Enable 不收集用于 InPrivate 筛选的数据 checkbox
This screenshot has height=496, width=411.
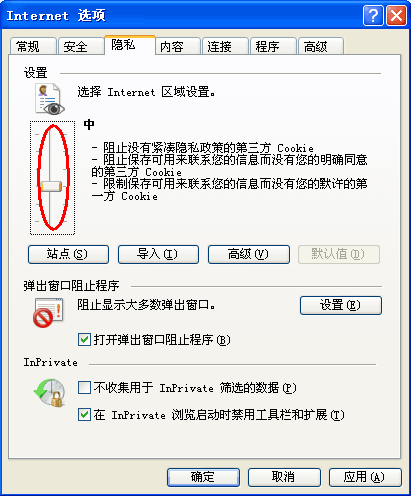click(x=84, y=388)
